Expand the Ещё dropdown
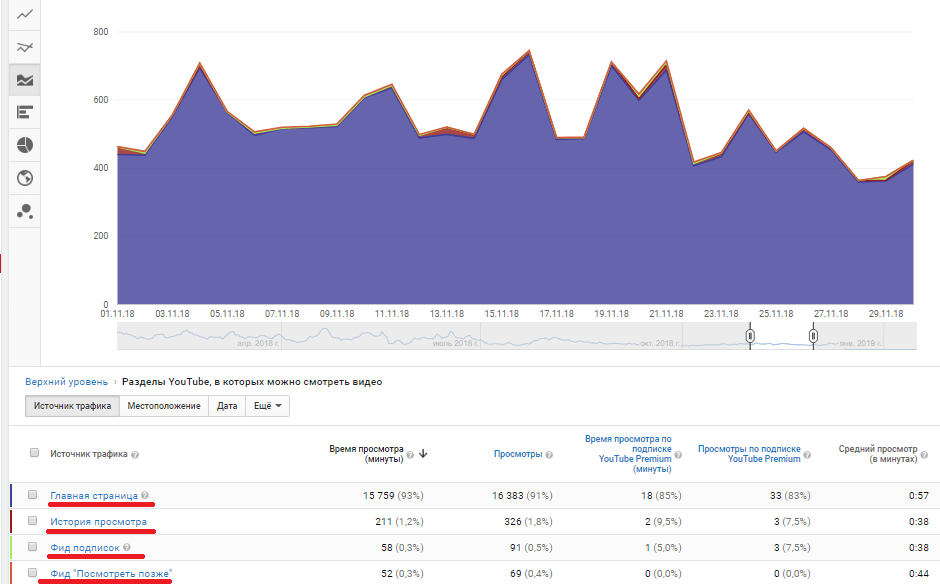The width and height of the screenshot is (940, 584). point(267,406)
